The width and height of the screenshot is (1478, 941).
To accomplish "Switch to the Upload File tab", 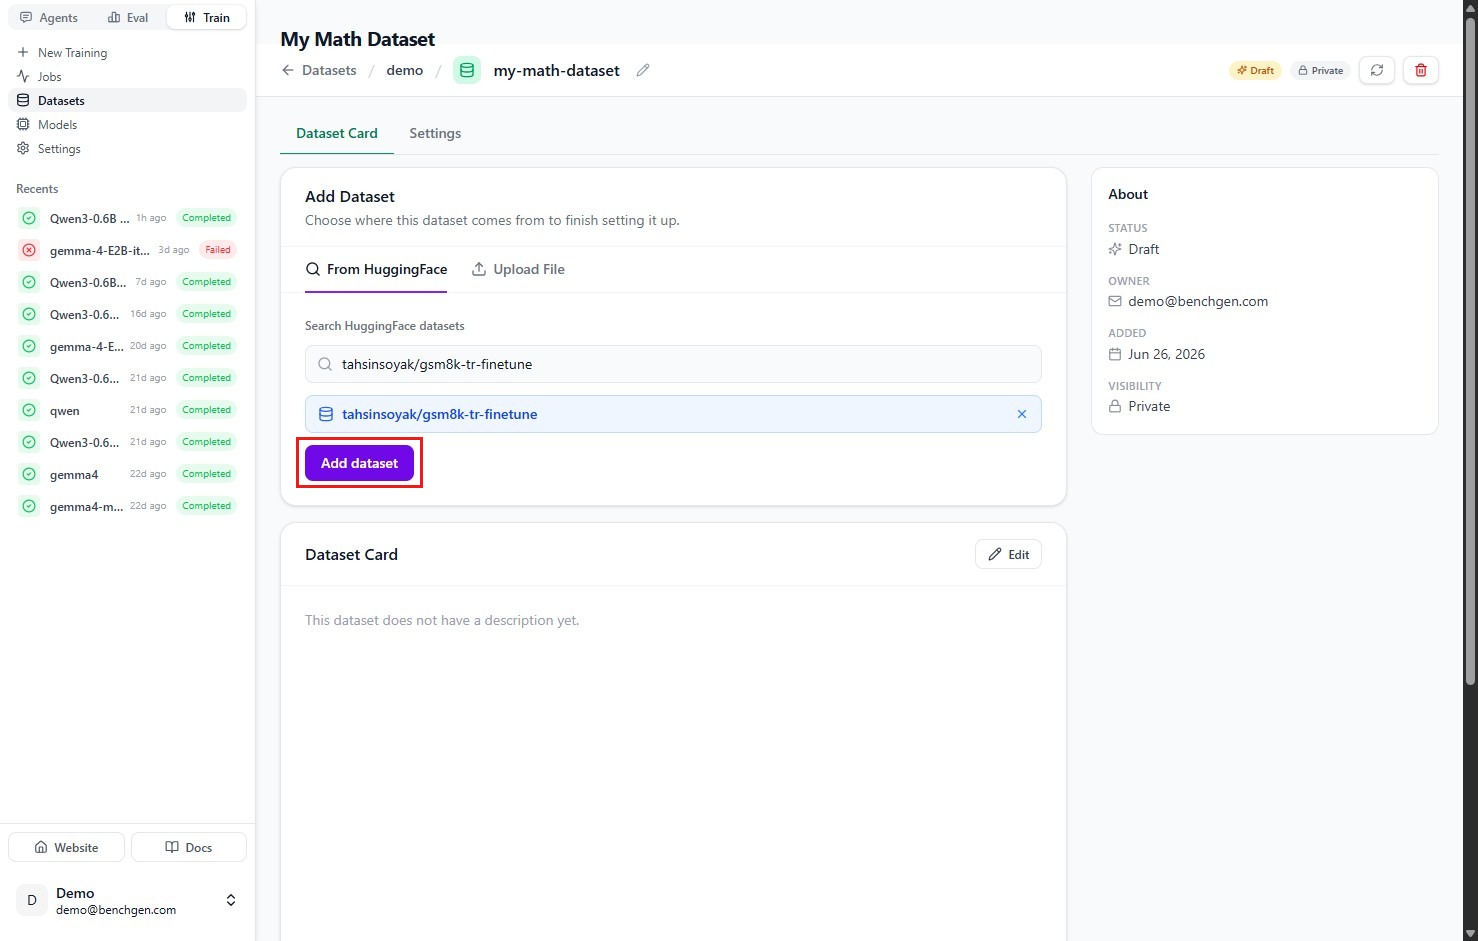I will [518, 269].
